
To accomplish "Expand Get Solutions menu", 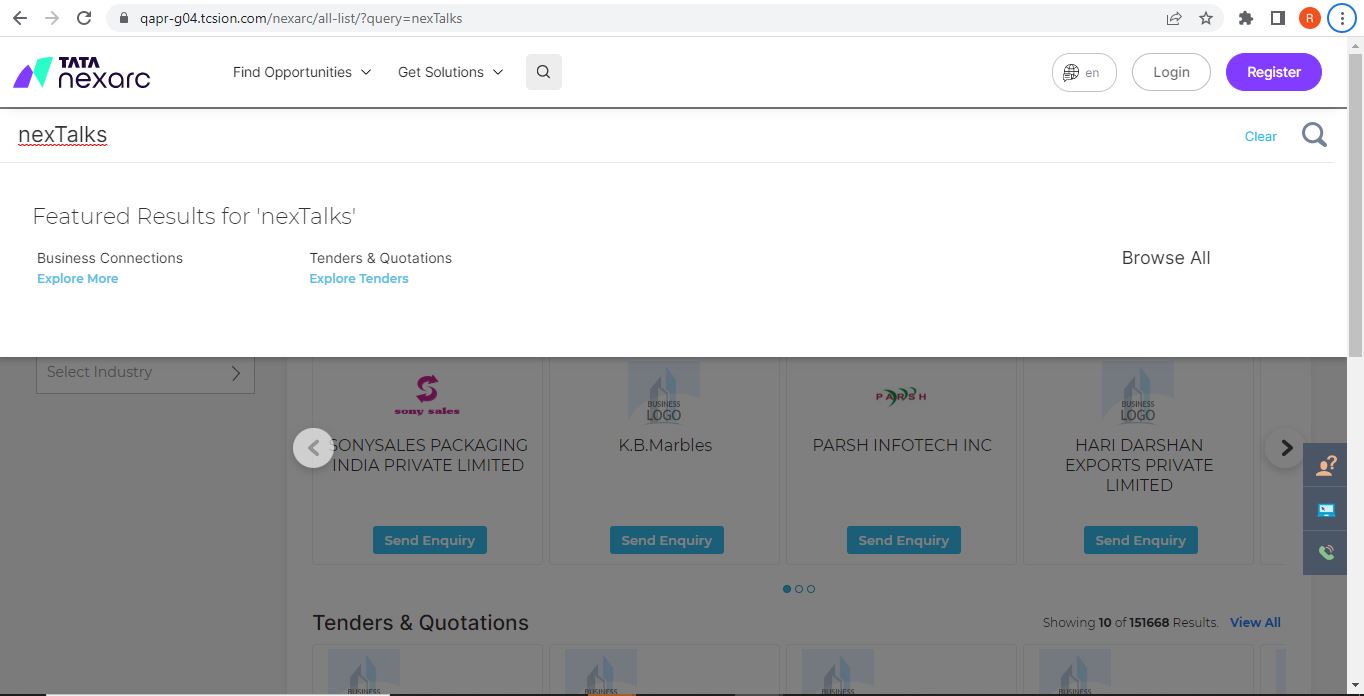I will (x=450, y=72).
